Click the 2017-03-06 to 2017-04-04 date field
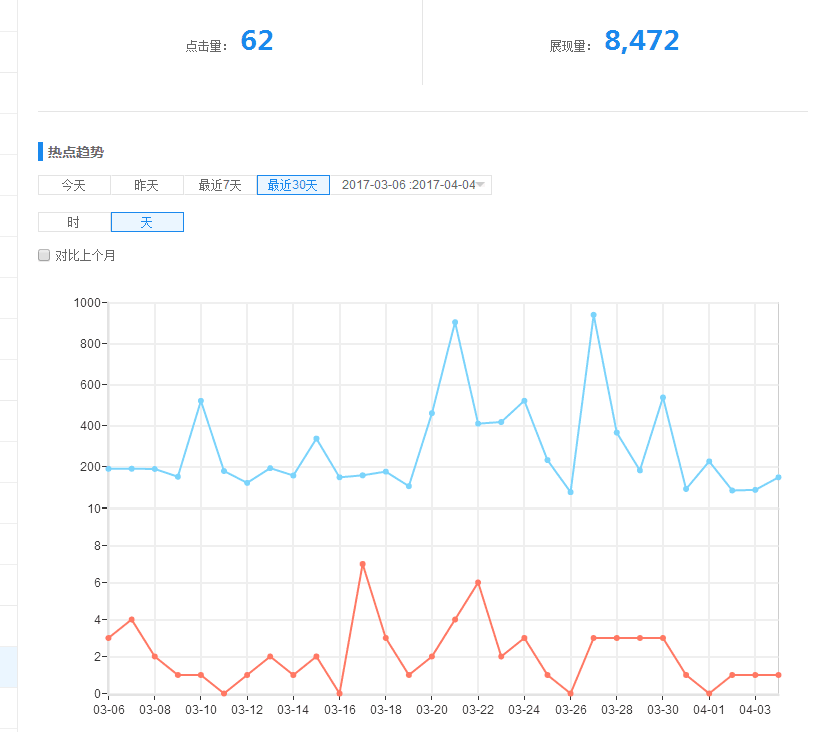 (x=408, y=185)
